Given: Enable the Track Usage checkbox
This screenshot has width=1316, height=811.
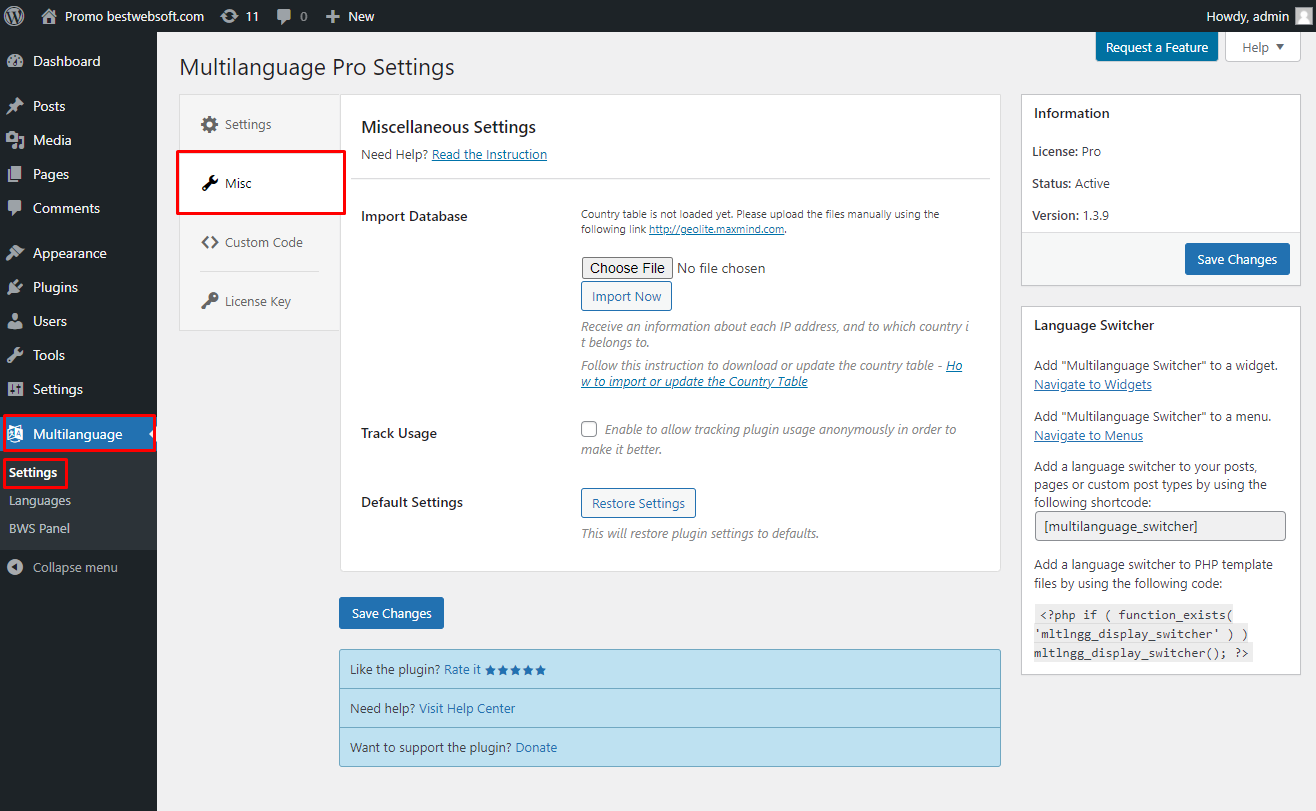Looking at the screenshot, I should (x=589, y=429).
